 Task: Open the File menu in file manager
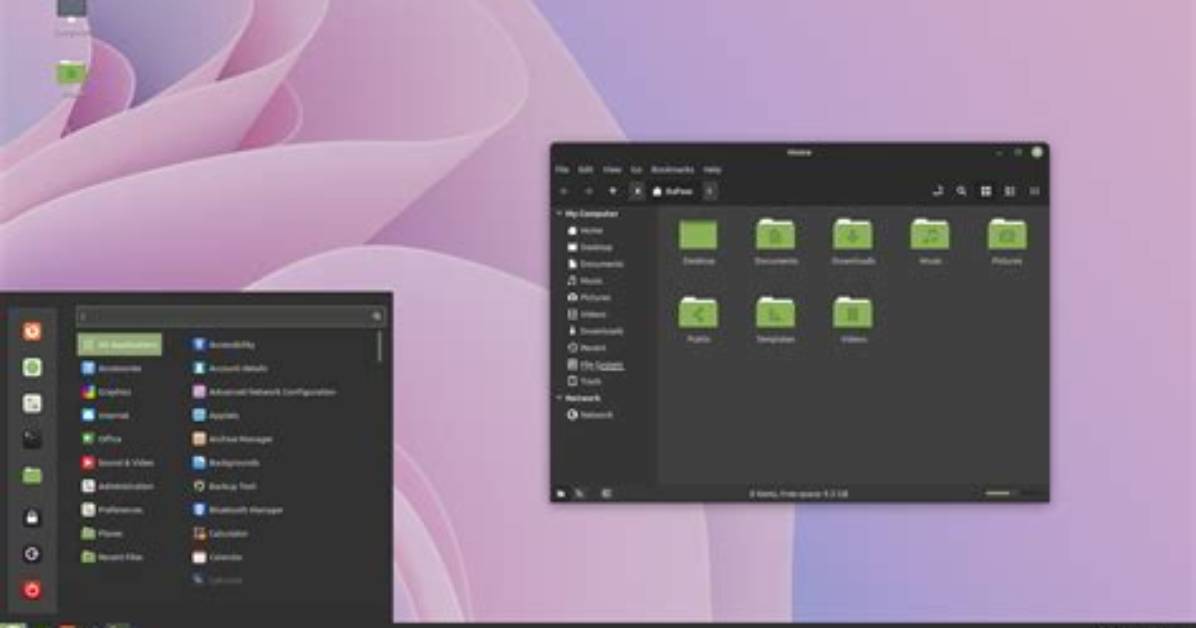563,169
